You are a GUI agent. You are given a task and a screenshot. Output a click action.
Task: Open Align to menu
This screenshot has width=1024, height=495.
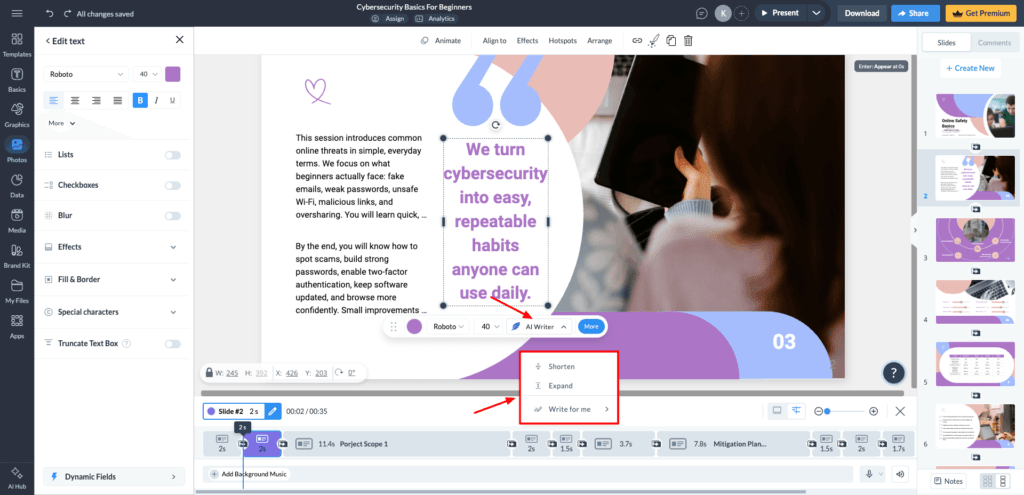(x=494, y=40)
